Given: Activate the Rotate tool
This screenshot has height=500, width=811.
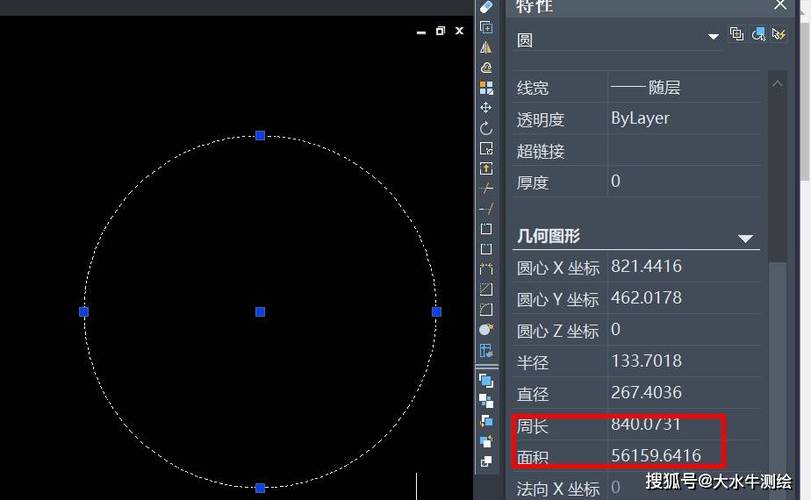Looking at the screenshot, I should tap(486, 128).
